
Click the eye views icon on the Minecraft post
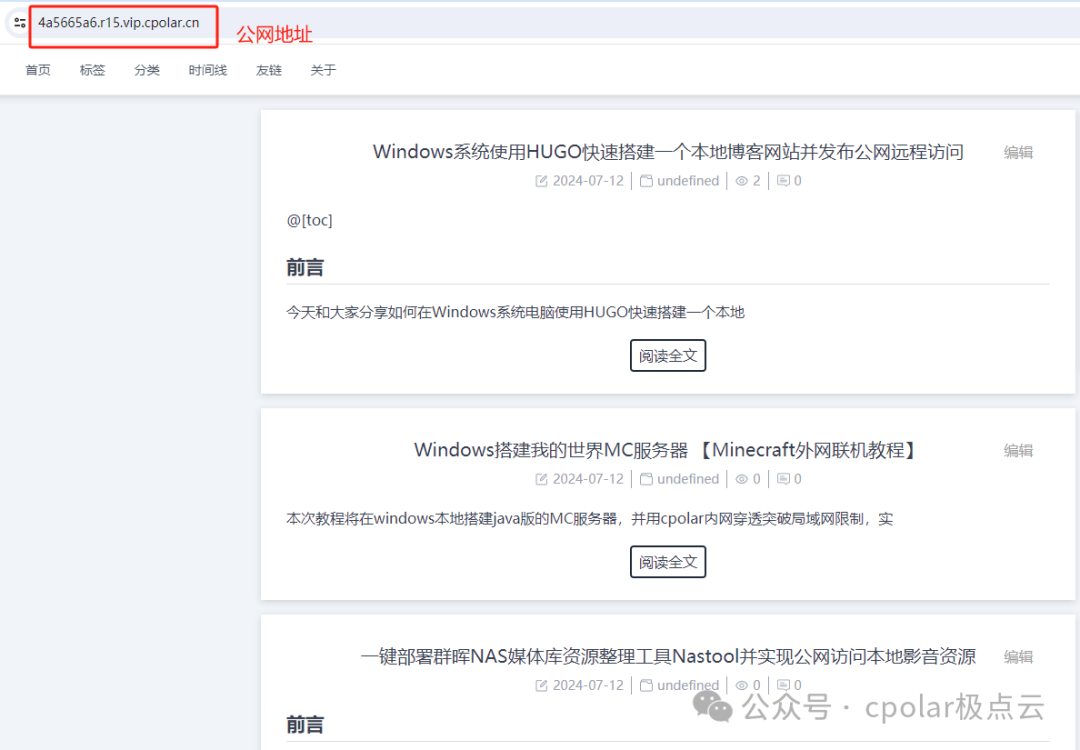tap(742, 479)
